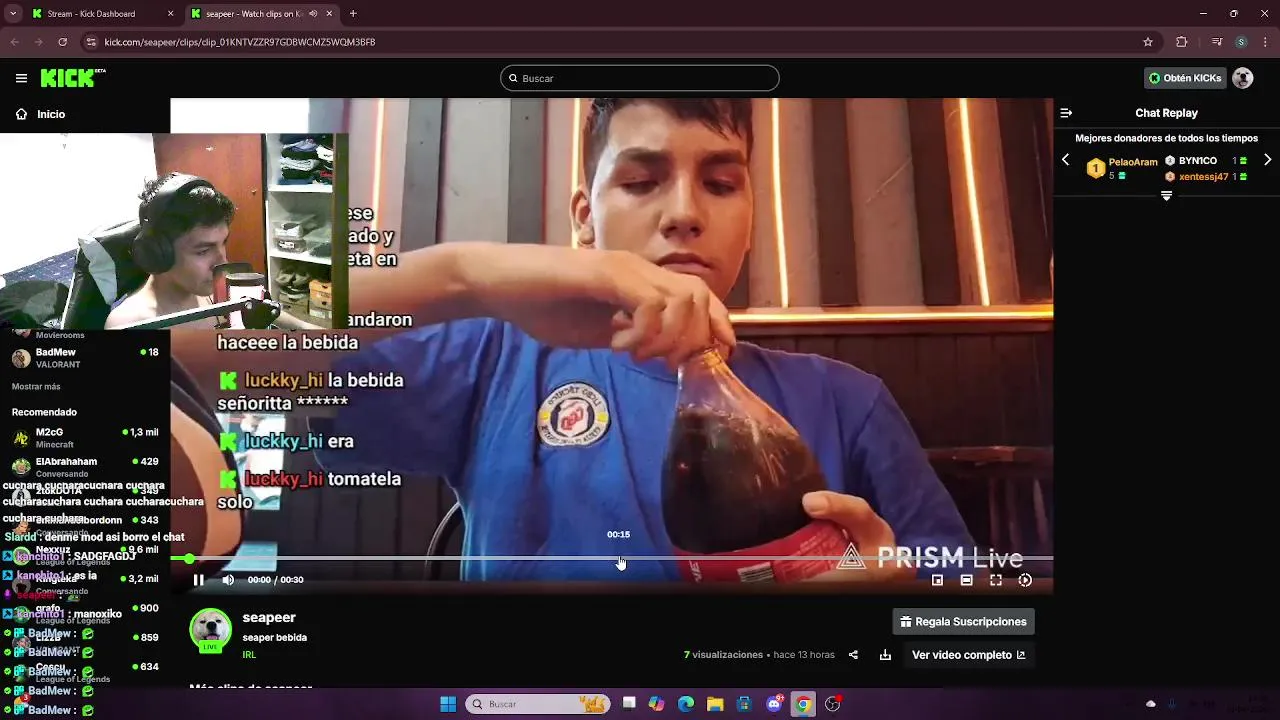The height and width of the screenshot is (720, 1280).
Task: Click the Windows taskbar search box
Action: coord(539,704)
